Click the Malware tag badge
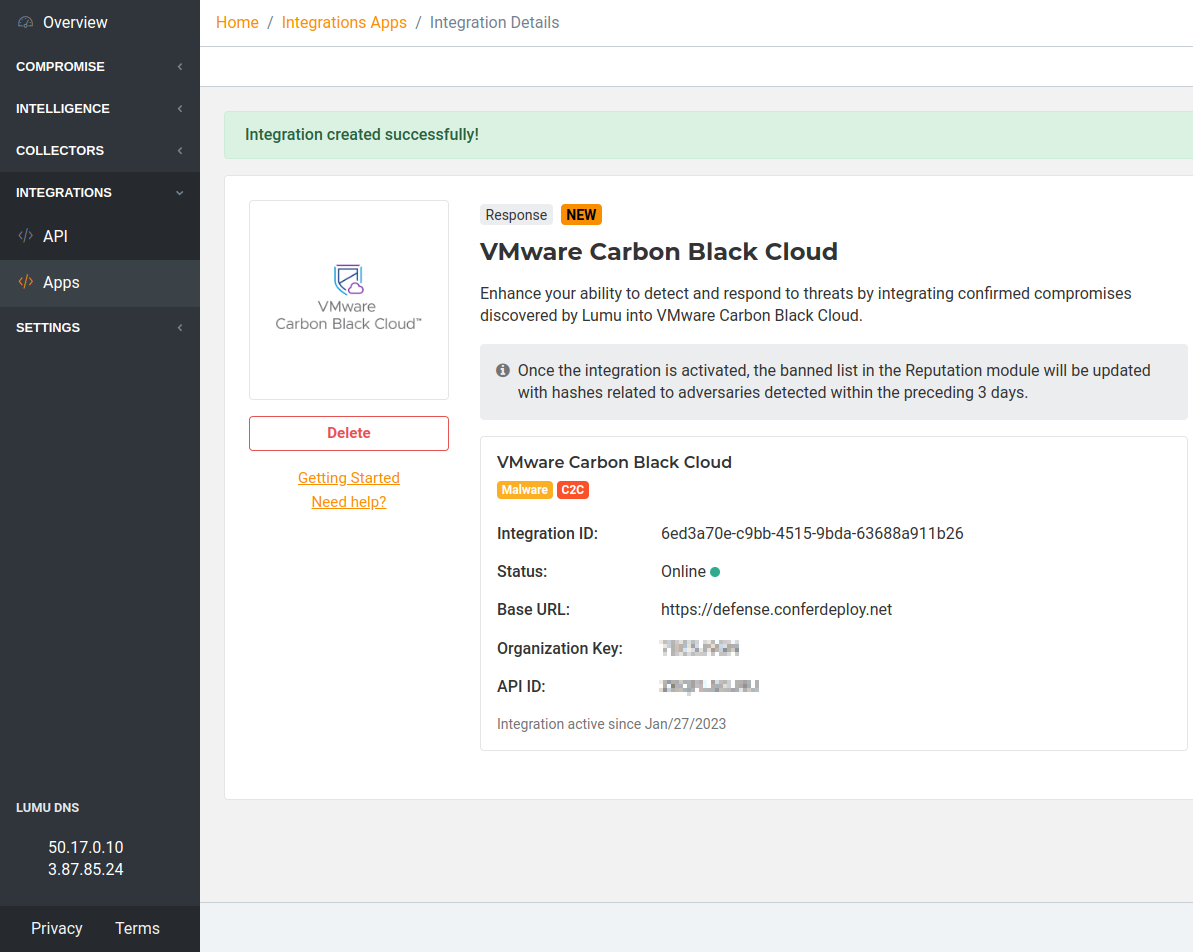Screen dimensions: 1193x952 pos(524,490)
